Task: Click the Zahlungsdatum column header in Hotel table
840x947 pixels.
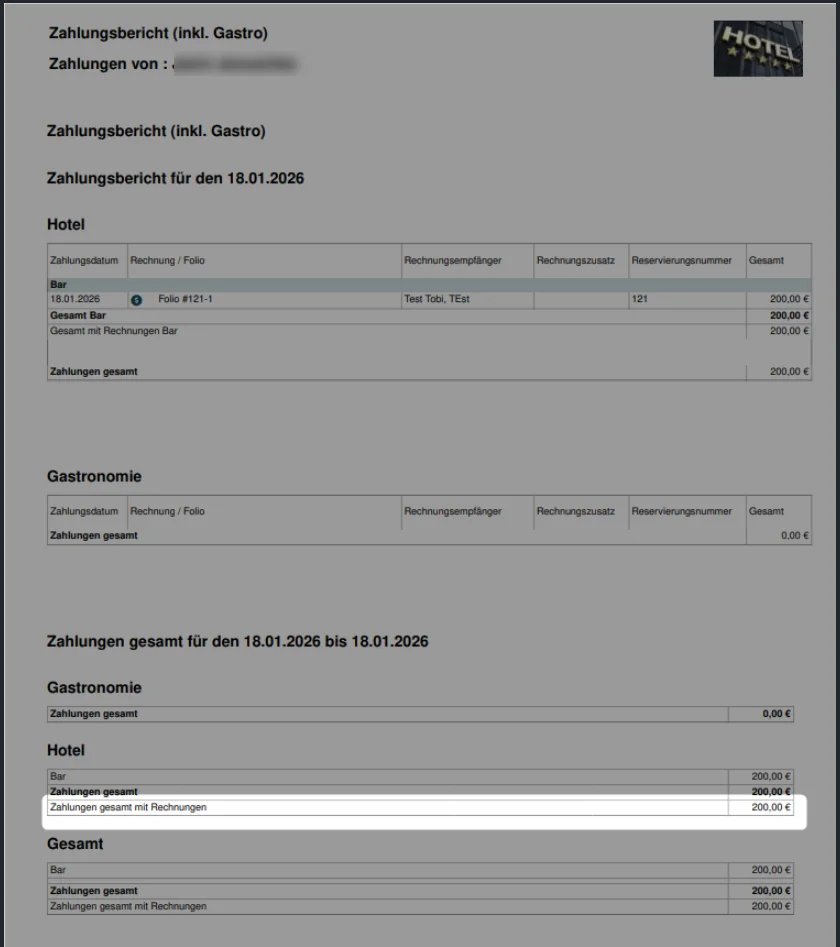Action: click(84, 260)
